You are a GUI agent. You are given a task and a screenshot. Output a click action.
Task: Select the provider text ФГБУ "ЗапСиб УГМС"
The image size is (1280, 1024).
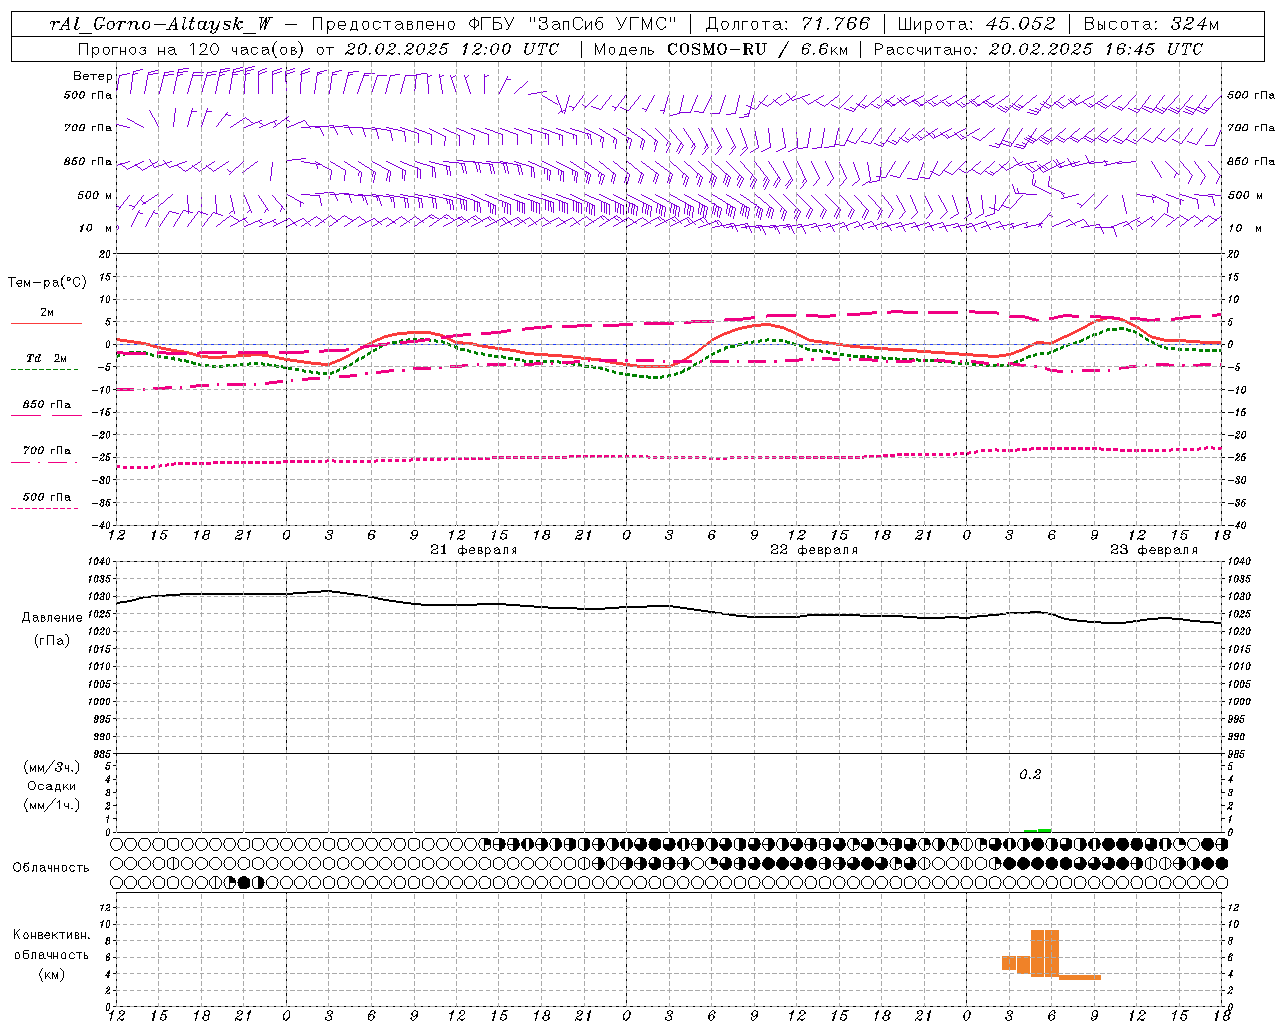point(571,24)
